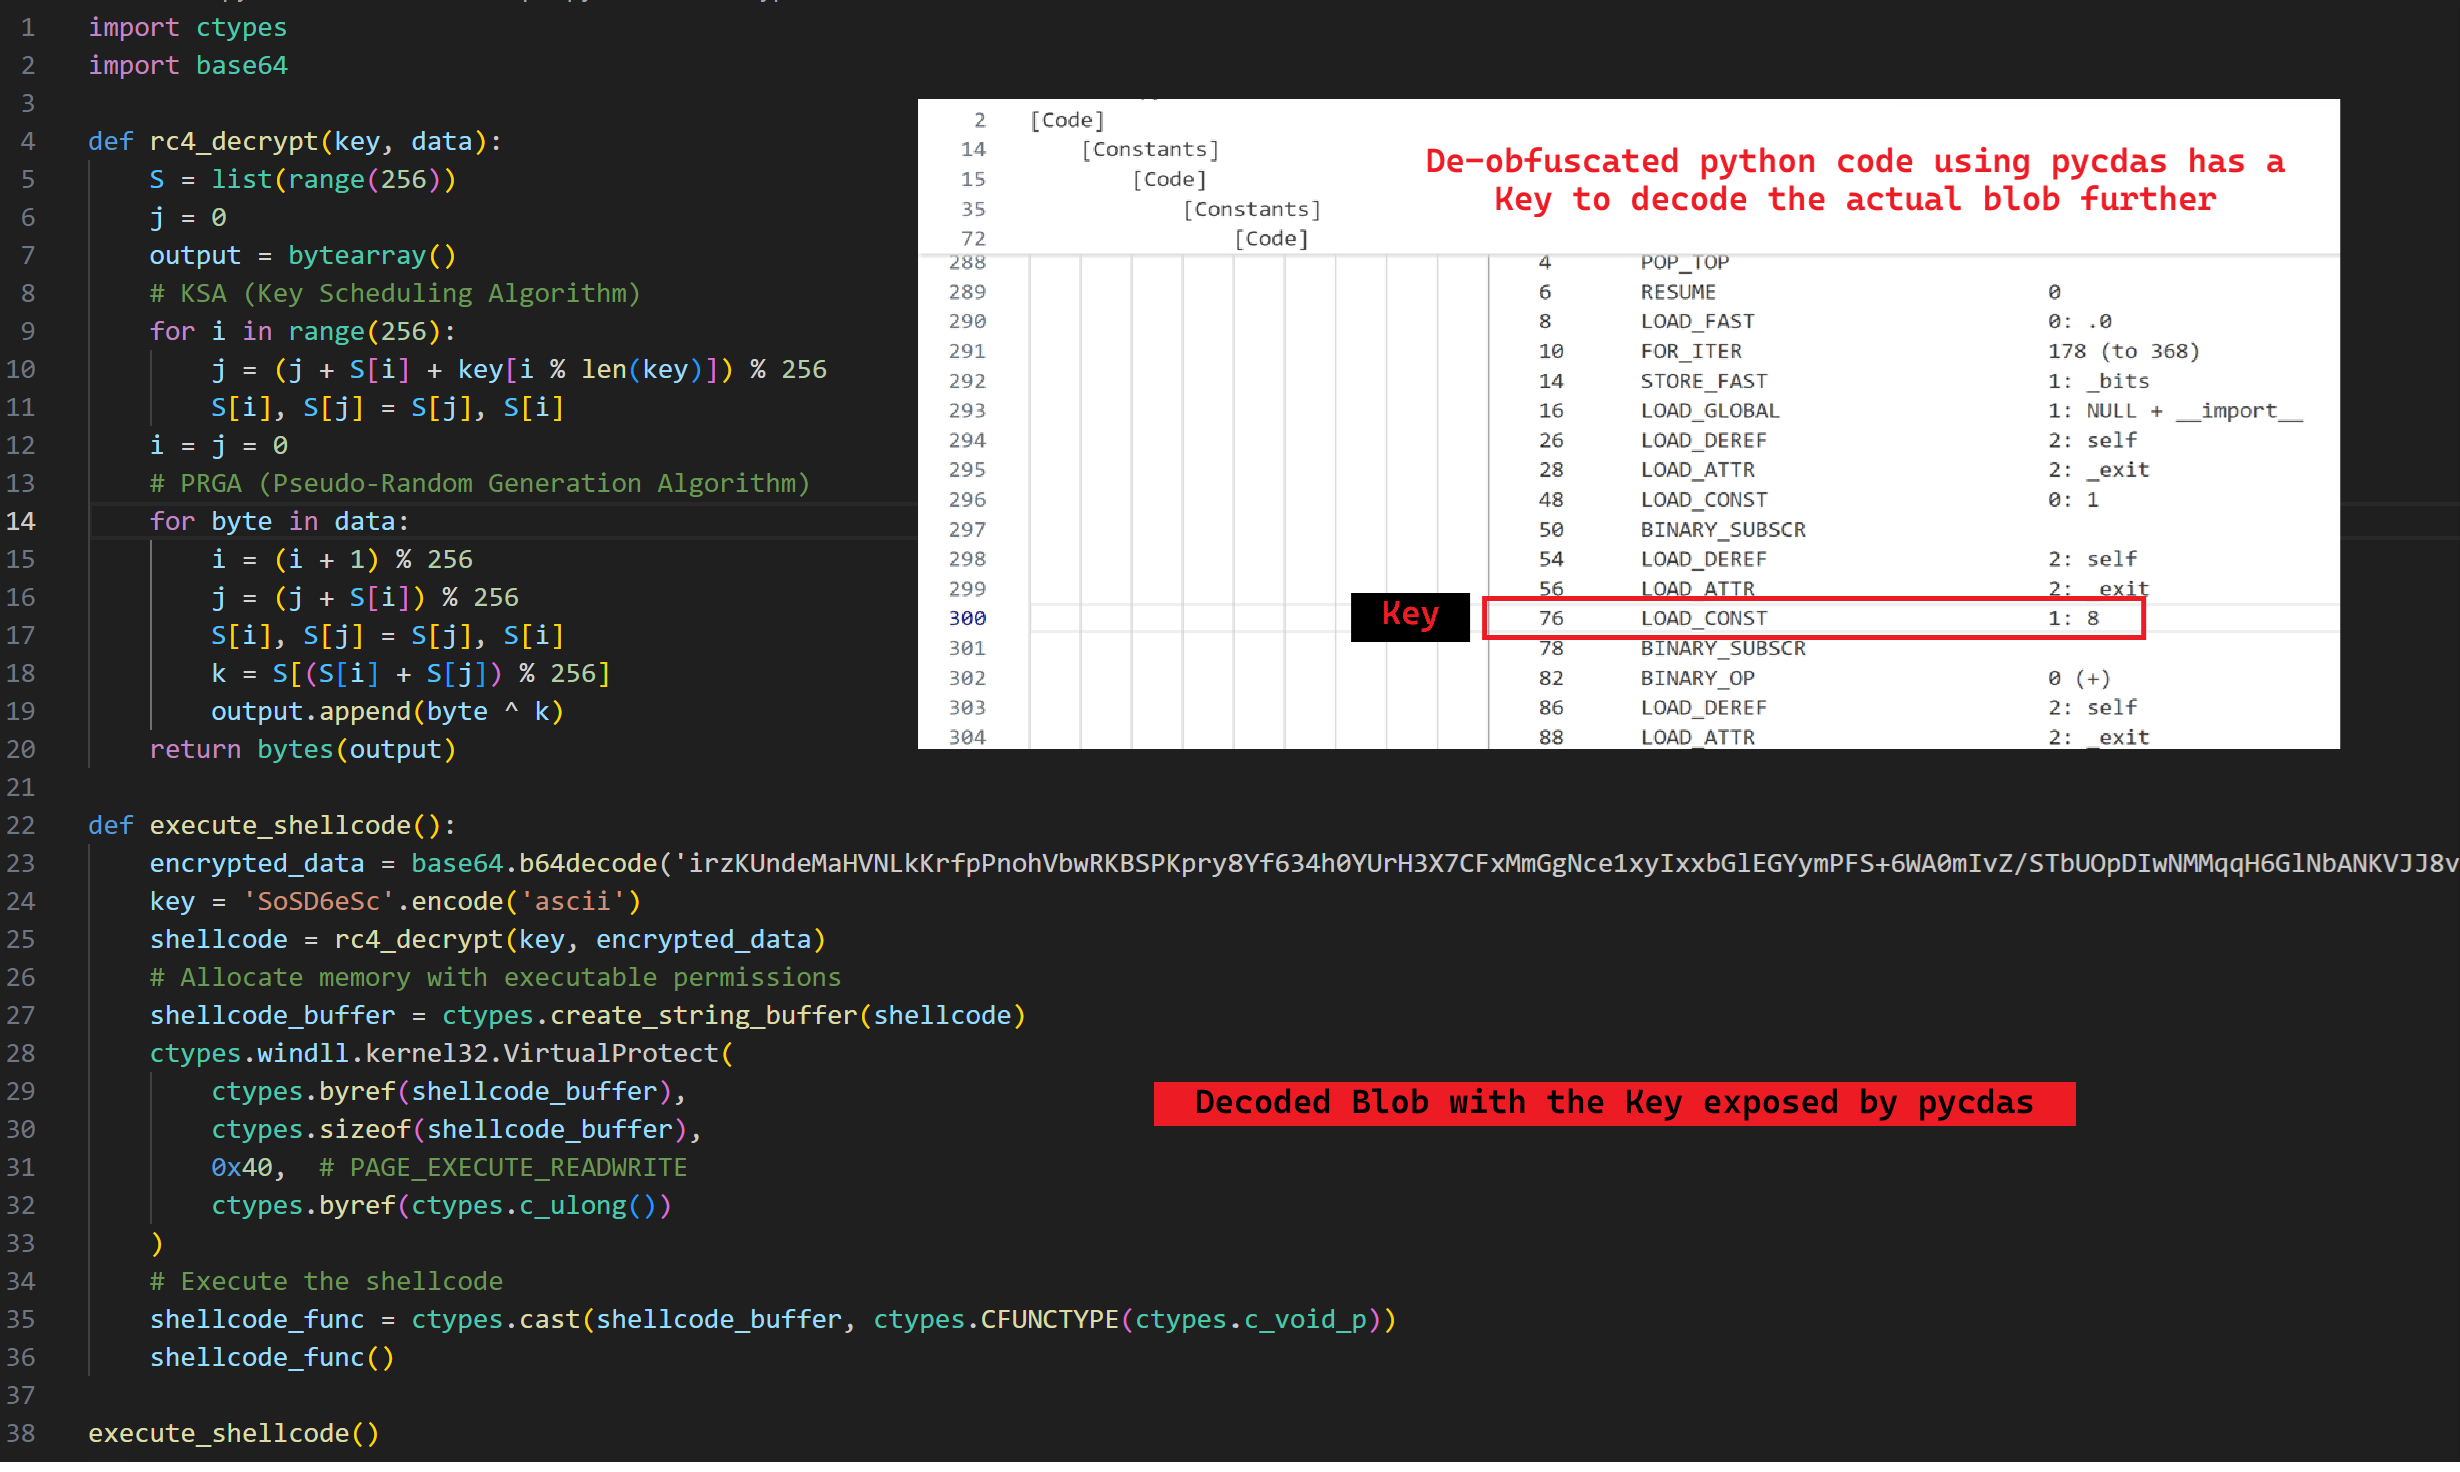
Task: Click 'output.append(byte ^ k)' line
Action: click(388, 711)
